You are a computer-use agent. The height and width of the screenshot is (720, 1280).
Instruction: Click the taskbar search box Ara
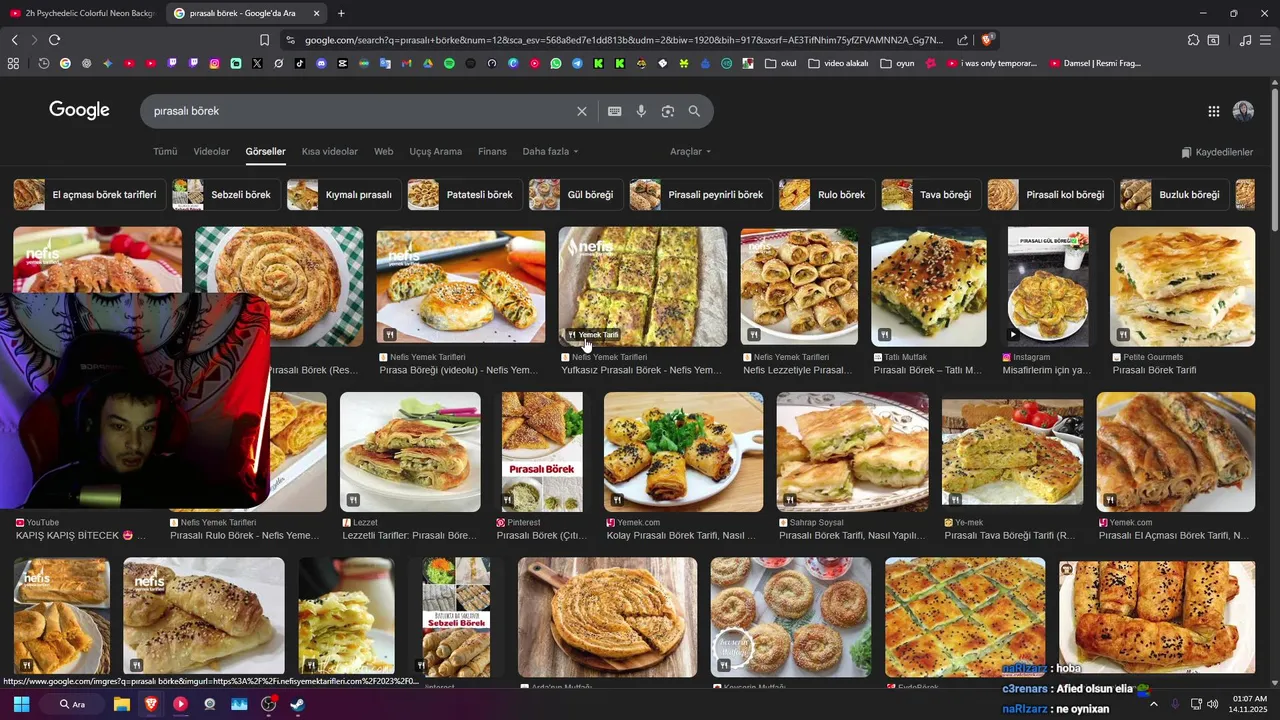tap(72, 704)
